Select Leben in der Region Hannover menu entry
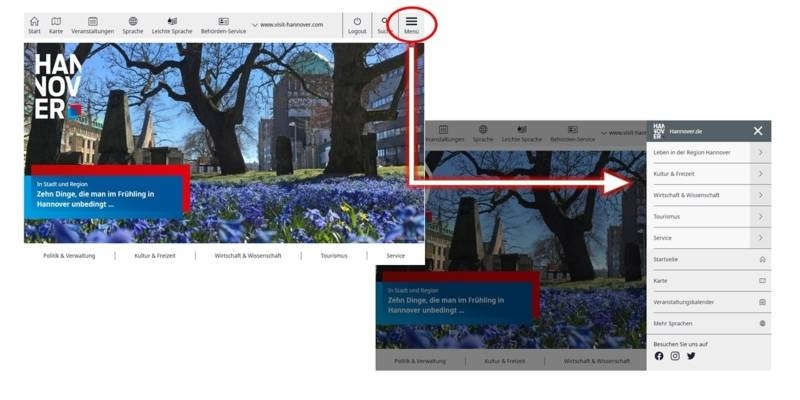 pos(691,153)
